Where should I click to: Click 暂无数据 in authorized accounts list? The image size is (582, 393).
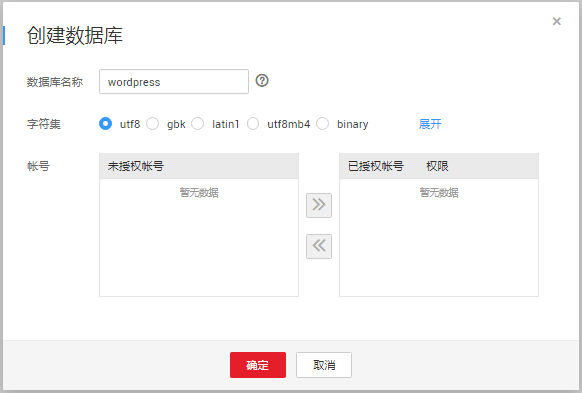pos(439,193)
